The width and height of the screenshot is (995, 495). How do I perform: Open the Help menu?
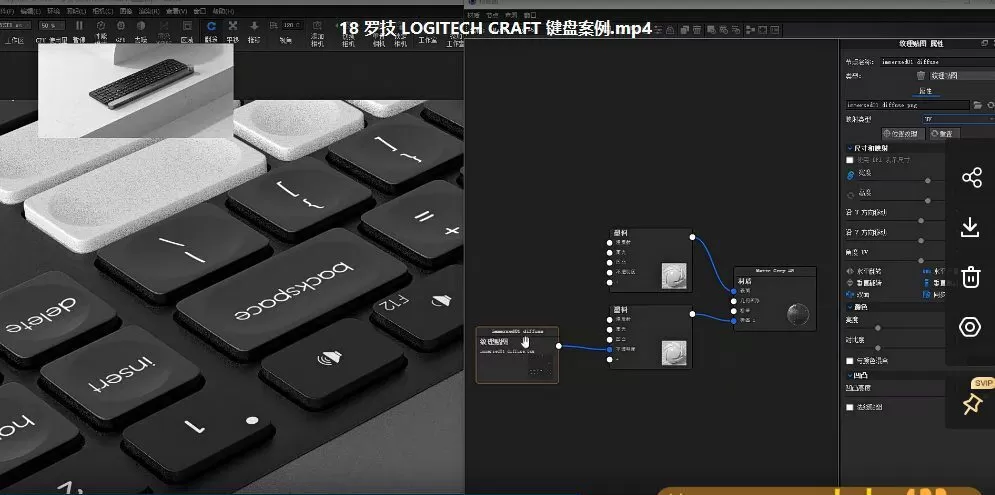[222, 11]
